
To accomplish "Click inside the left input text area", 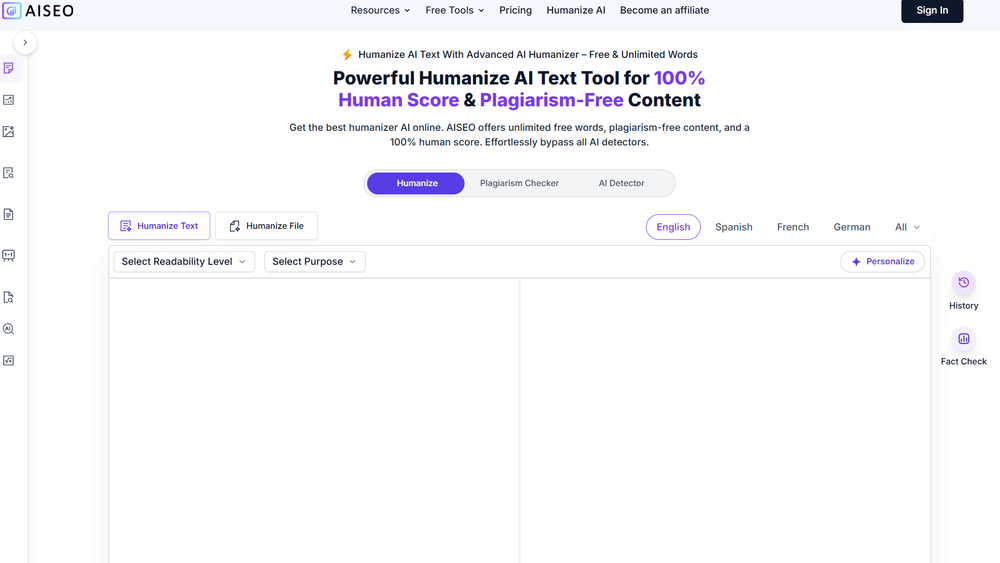I will pyautogui.click(x=314, y=421).
